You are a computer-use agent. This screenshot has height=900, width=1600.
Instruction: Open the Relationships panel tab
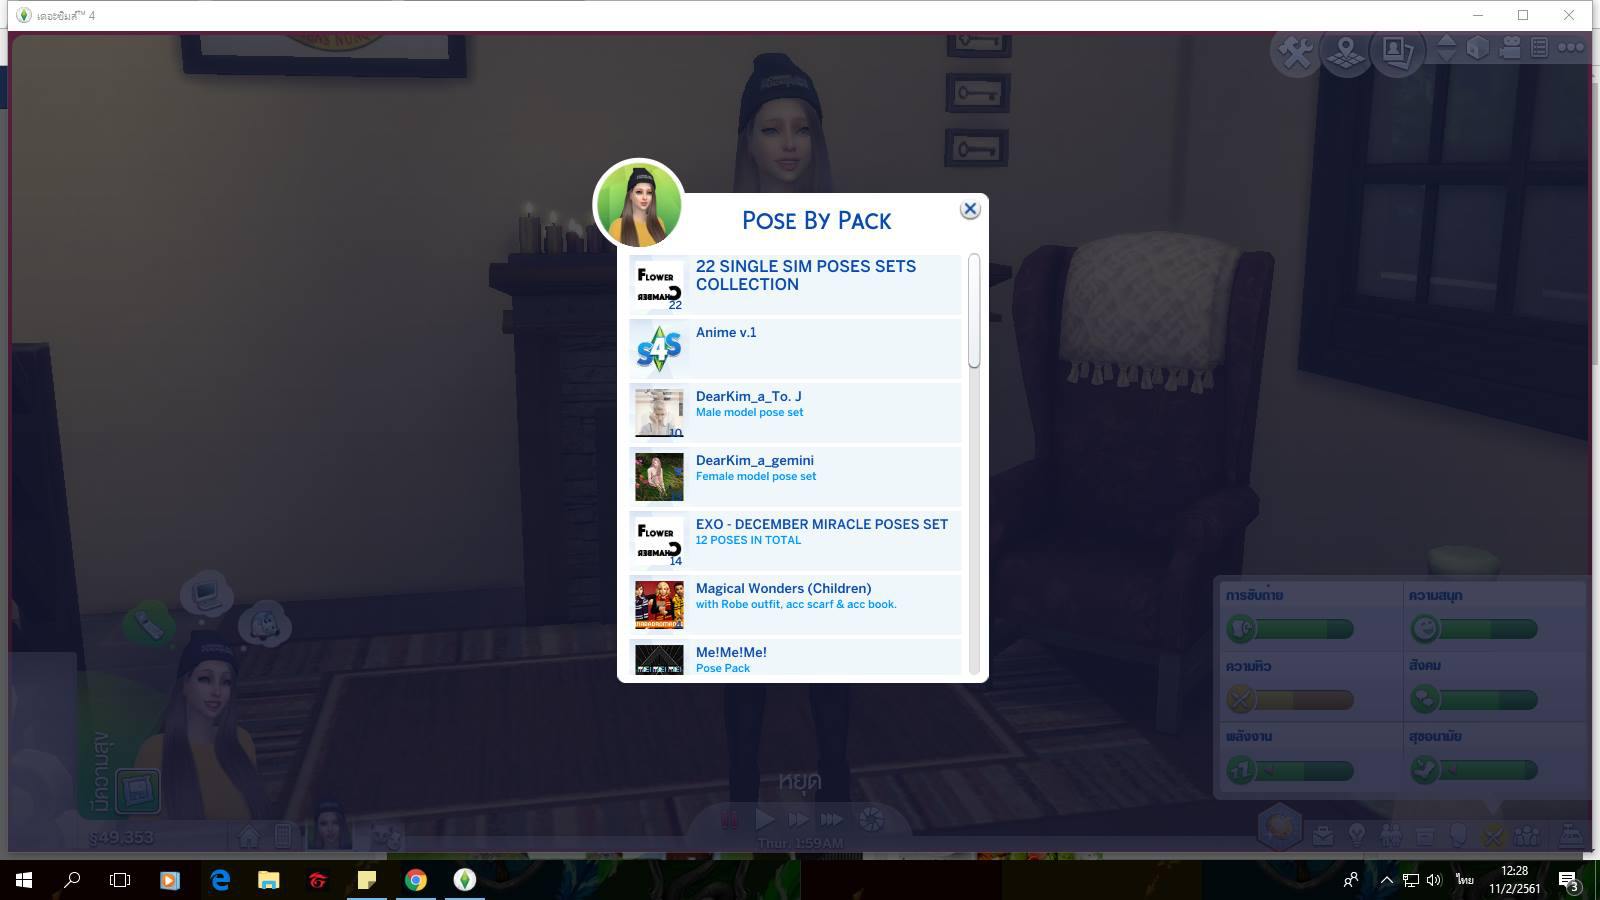pyautogui.click(x=1391, y=835)
